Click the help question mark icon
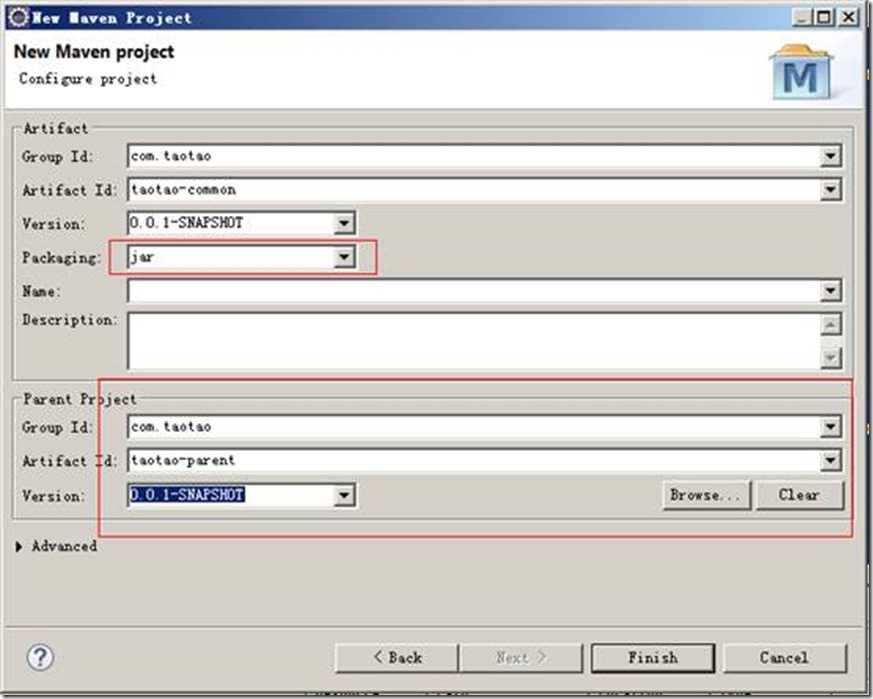This screenshot has height=699, width=873. pos(40,657)
